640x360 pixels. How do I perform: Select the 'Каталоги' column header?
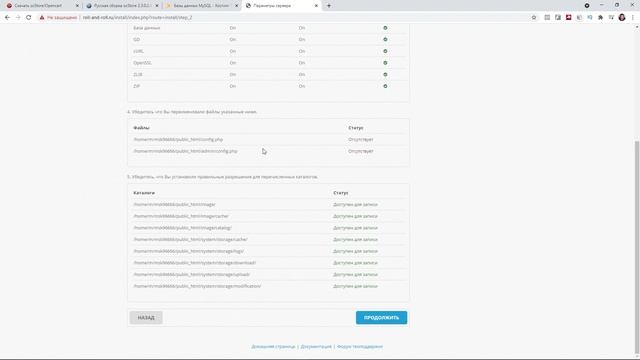144,193
